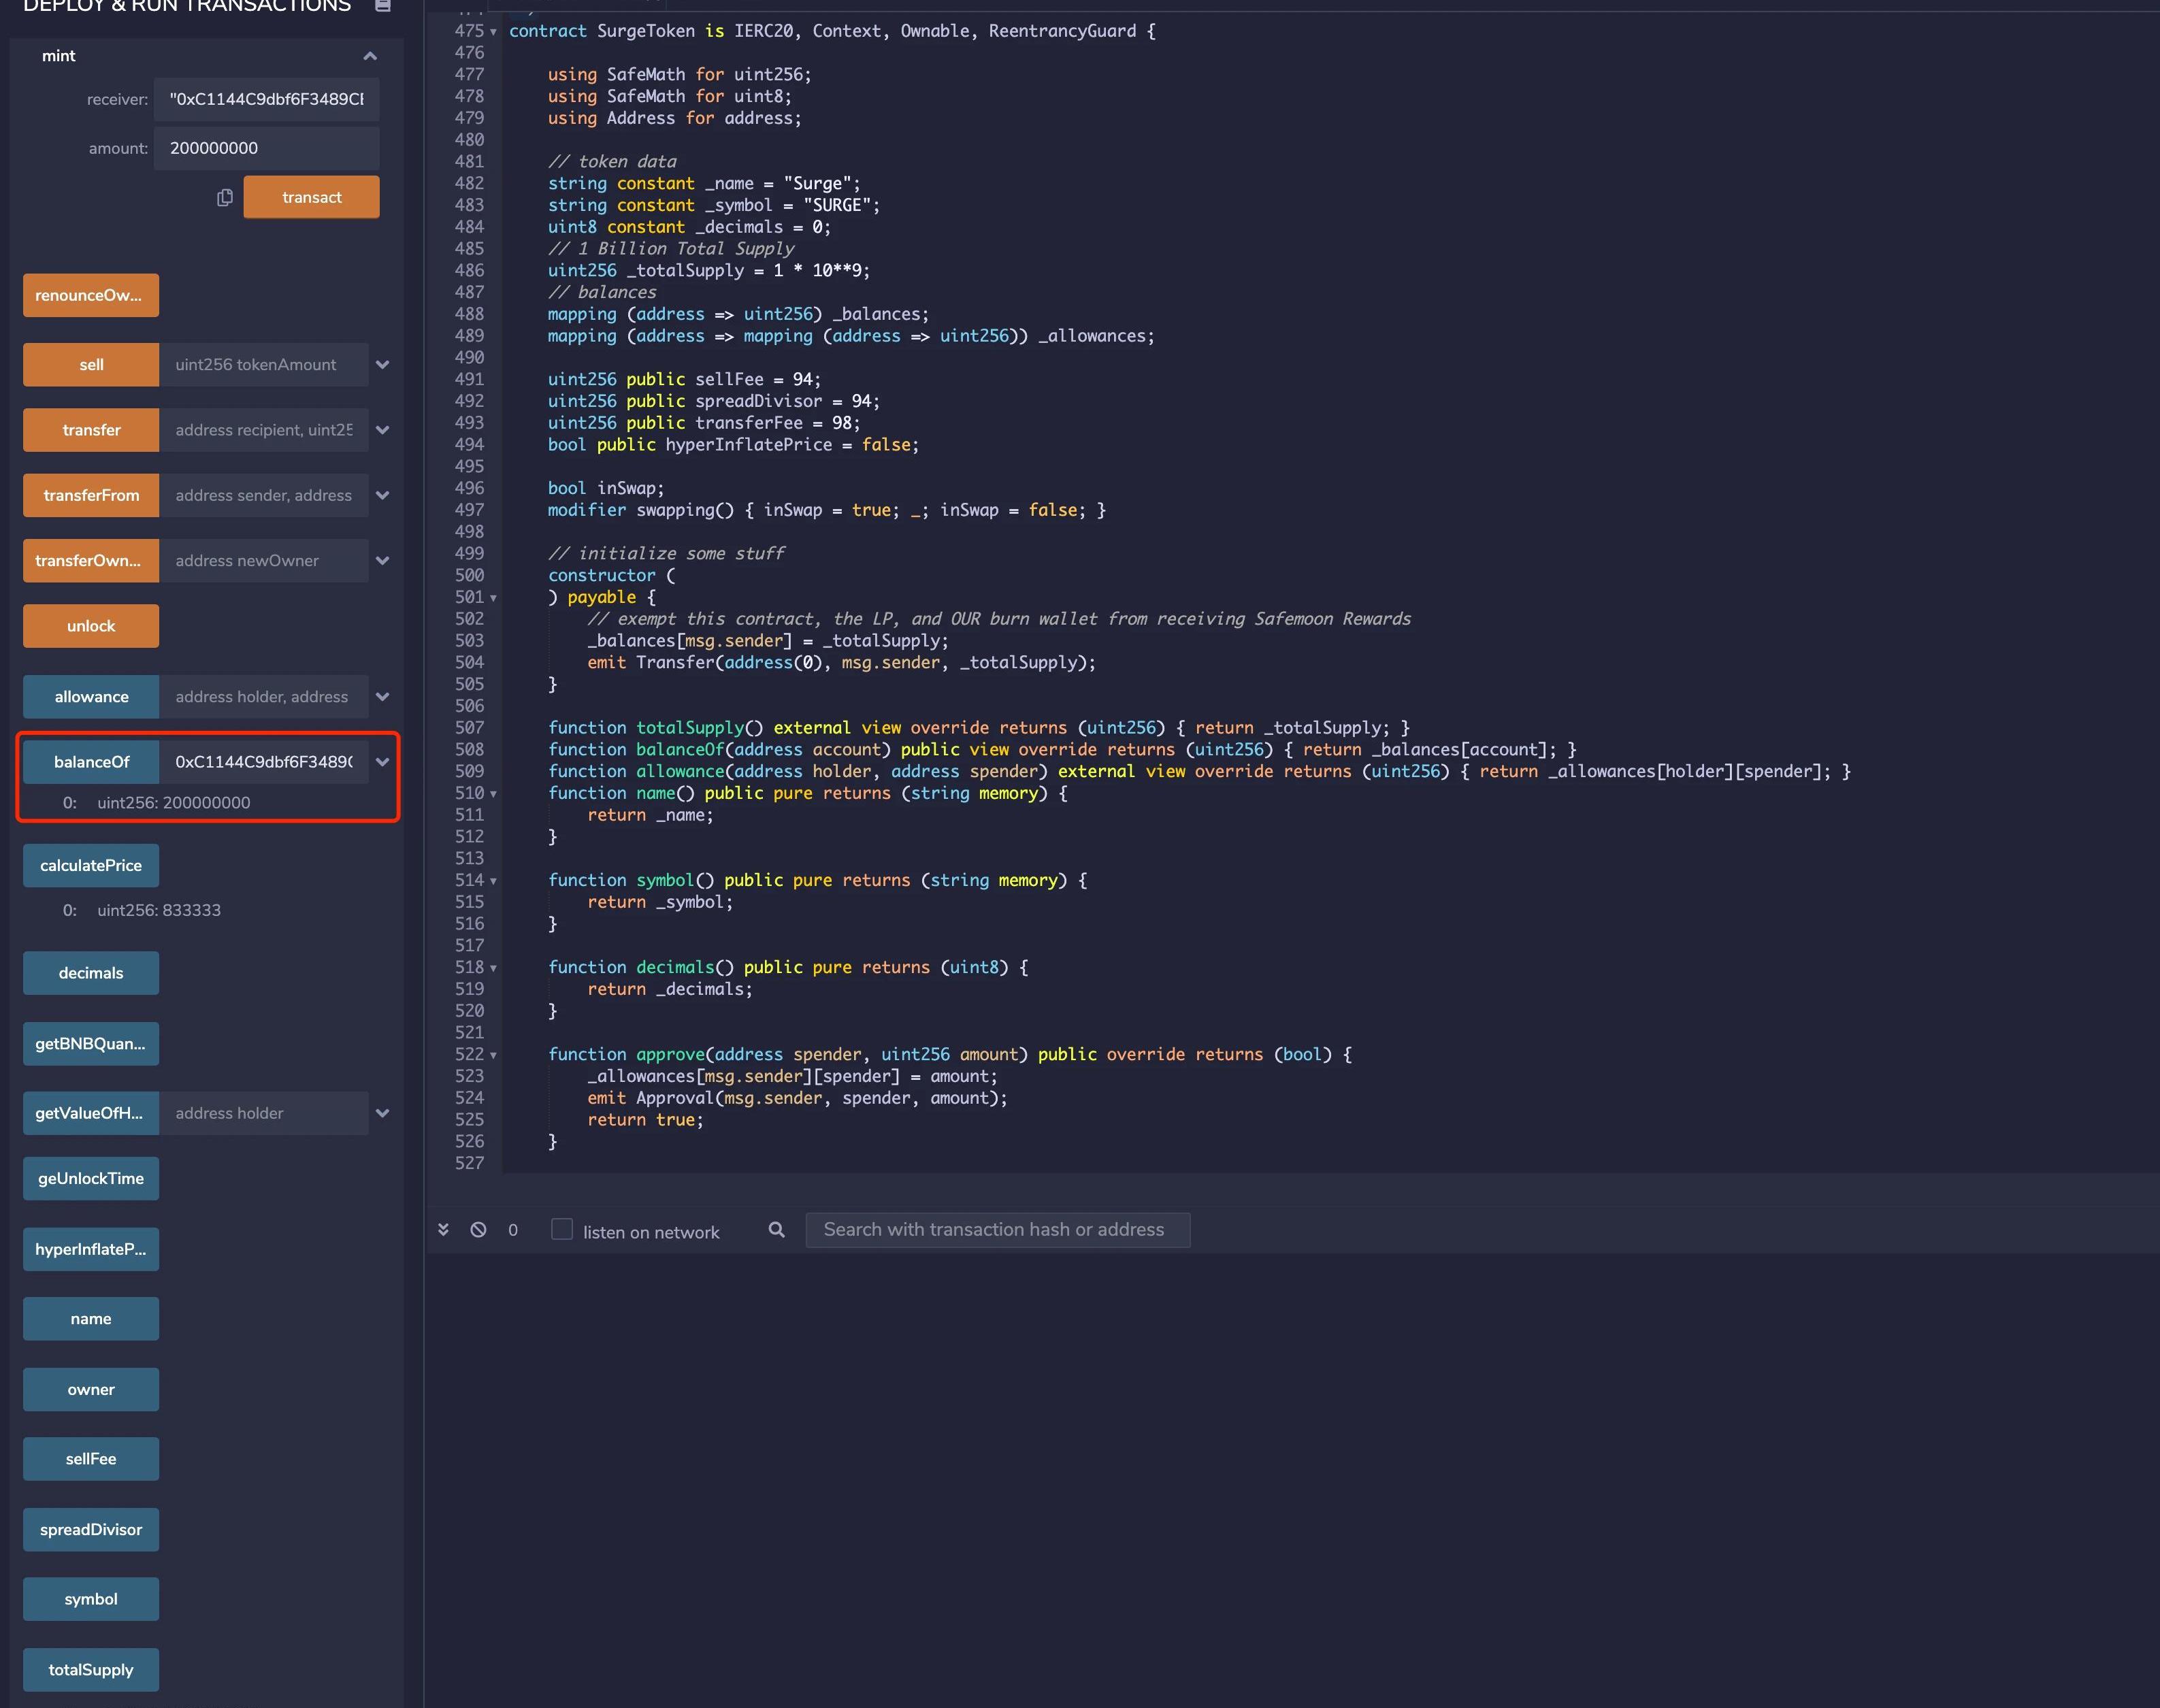Click the transact button
This screenshot has height=1708, width=2160.
[311, 198]
